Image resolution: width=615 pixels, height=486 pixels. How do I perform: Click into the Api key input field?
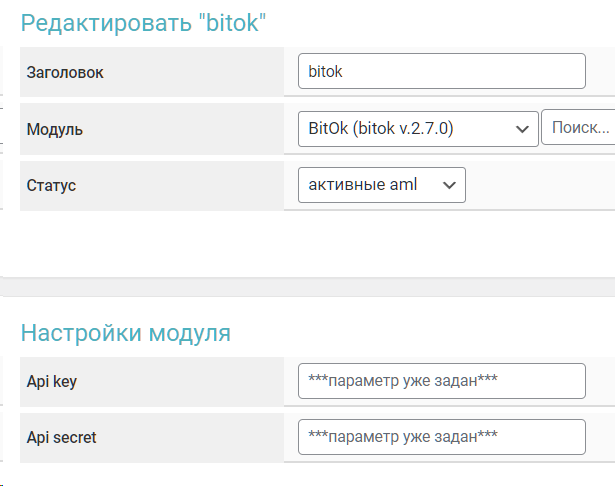pyautogui.click(x=441, y=381)
